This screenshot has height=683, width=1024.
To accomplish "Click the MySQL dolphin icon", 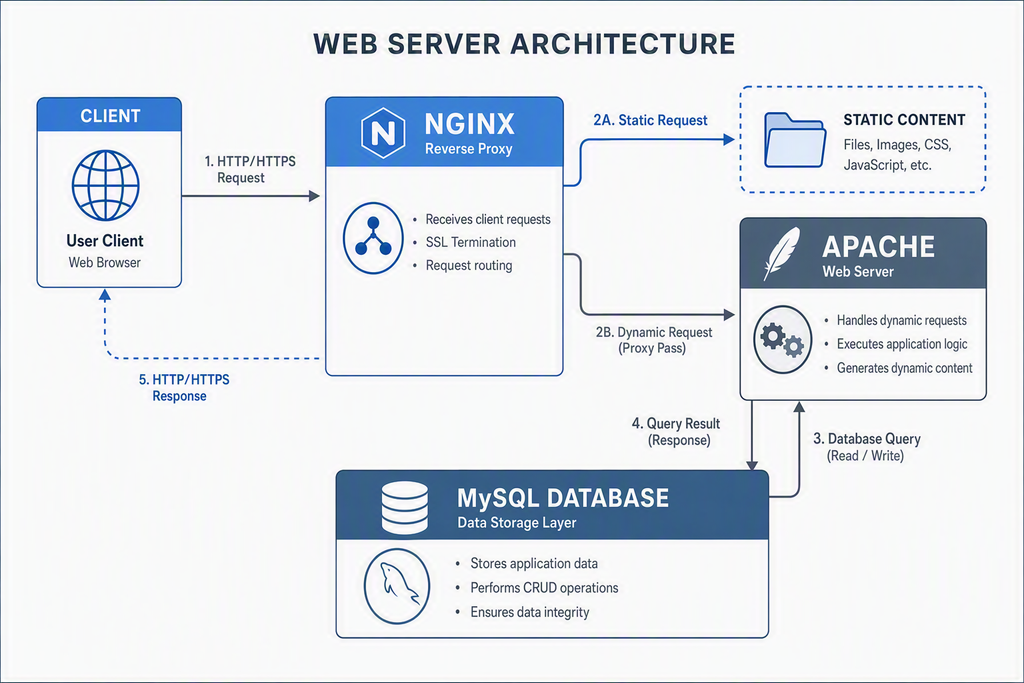I will 397,586.
